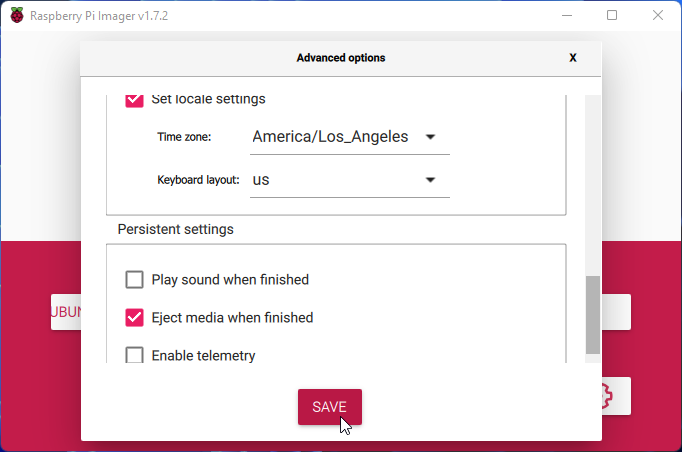Screen dimensions: 682x452
Task: Enable telemetry checkbox
Action: 134,355
